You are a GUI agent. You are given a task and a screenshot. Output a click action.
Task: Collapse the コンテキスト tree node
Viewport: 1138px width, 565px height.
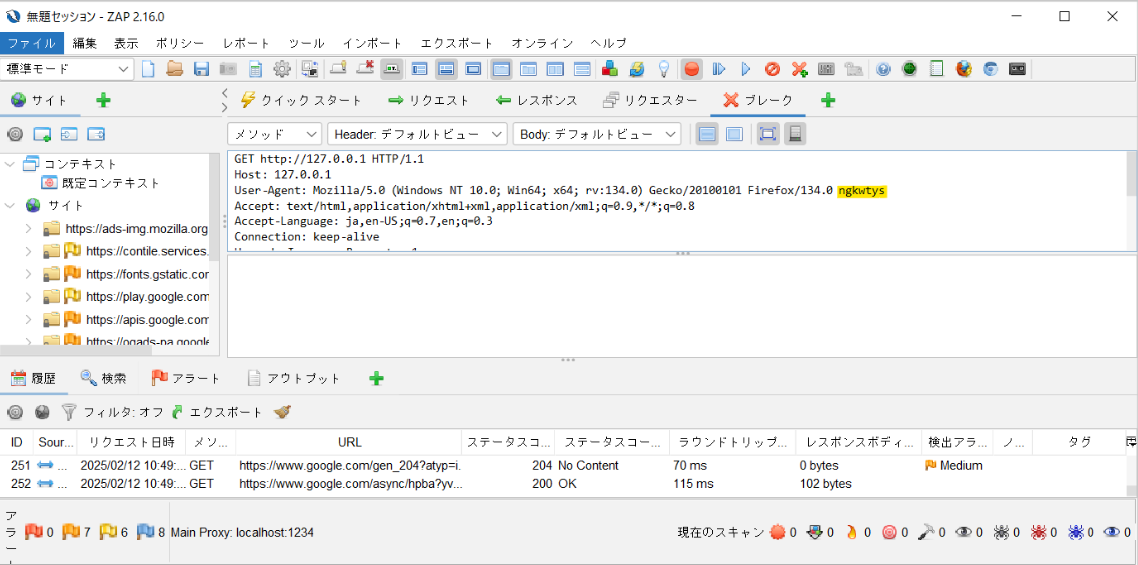[10, 164]
